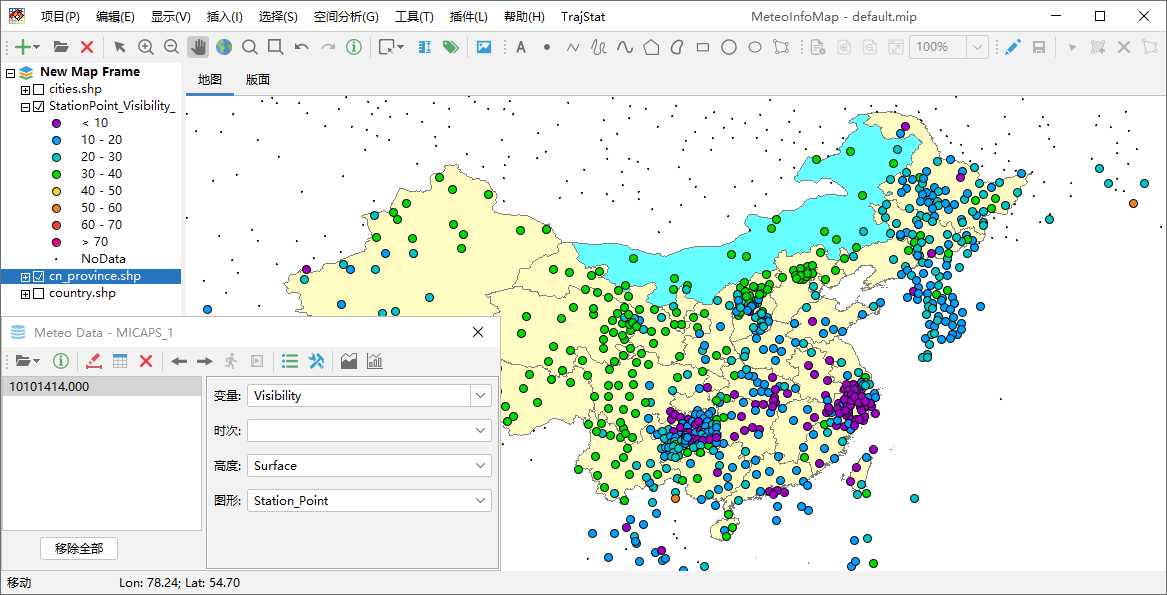Click the purple '< 10' legend symbol
Viewport: 1167px width, 595px height.
[x=57, y=124]
